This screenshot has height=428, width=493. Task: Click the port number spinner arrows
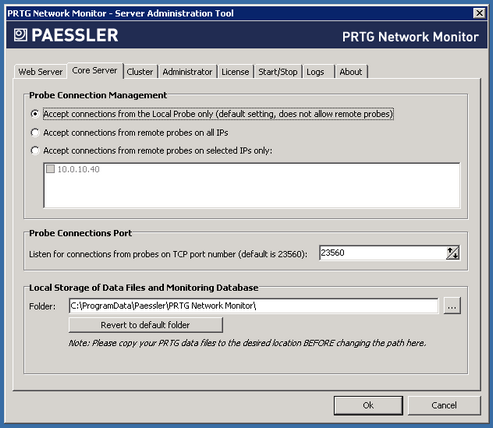[453, 253]
